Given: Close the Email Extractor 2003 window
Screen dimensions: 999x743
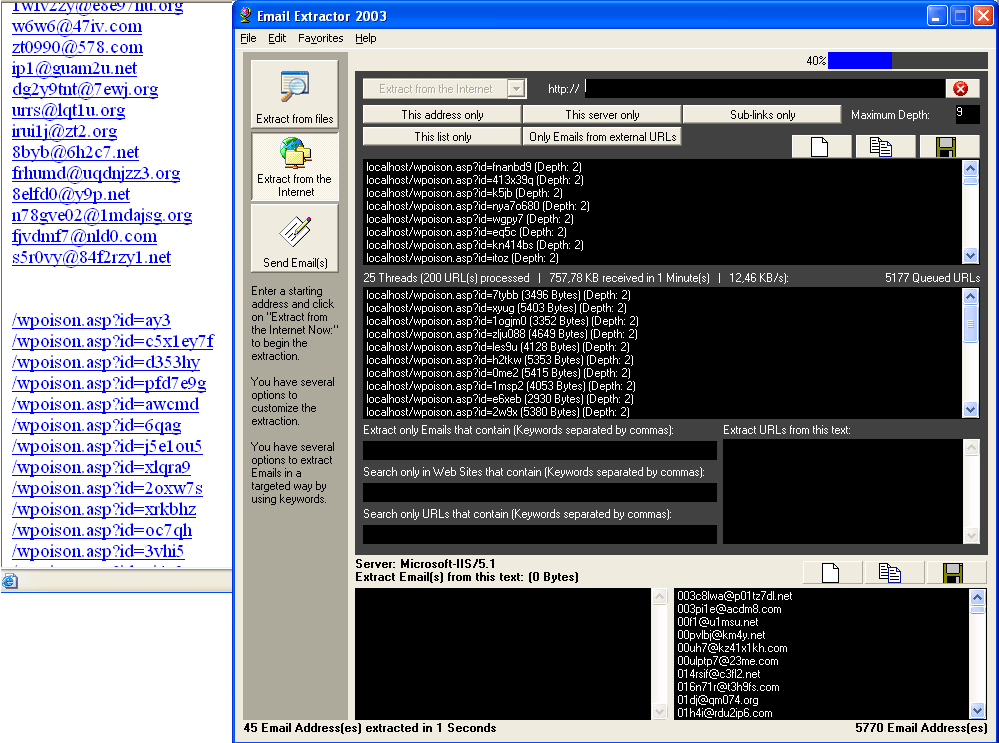Looking at the screenshot, I should coord(983,16).
